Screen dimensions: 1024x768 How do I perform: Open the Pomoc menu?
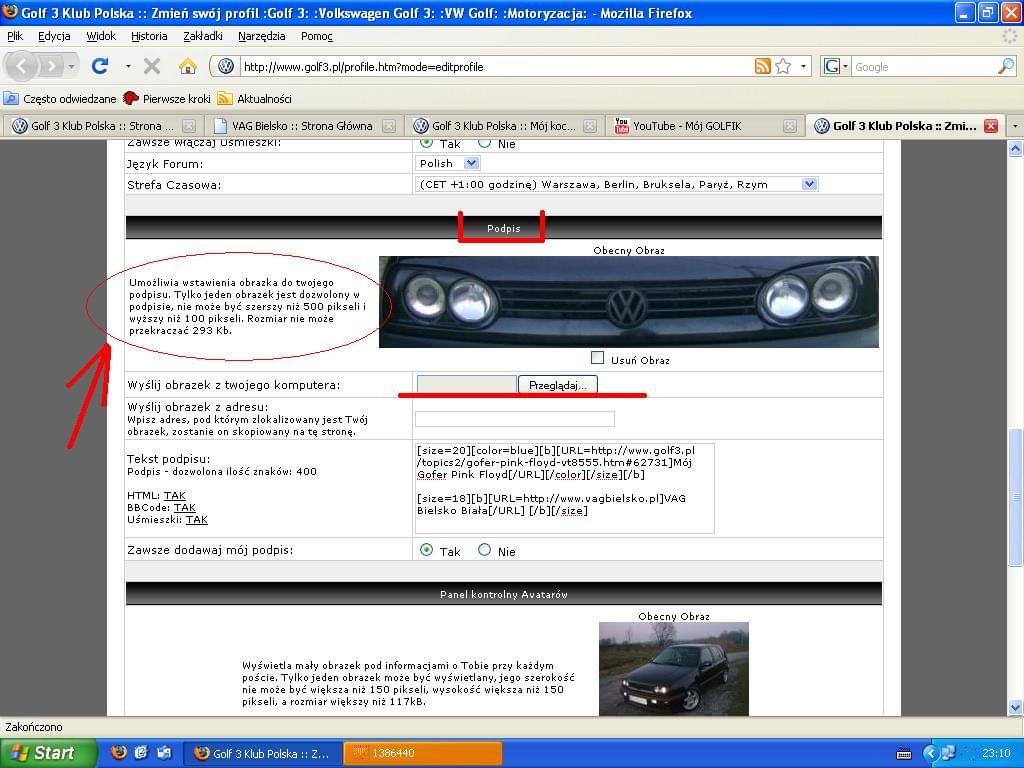pos(317,36)
